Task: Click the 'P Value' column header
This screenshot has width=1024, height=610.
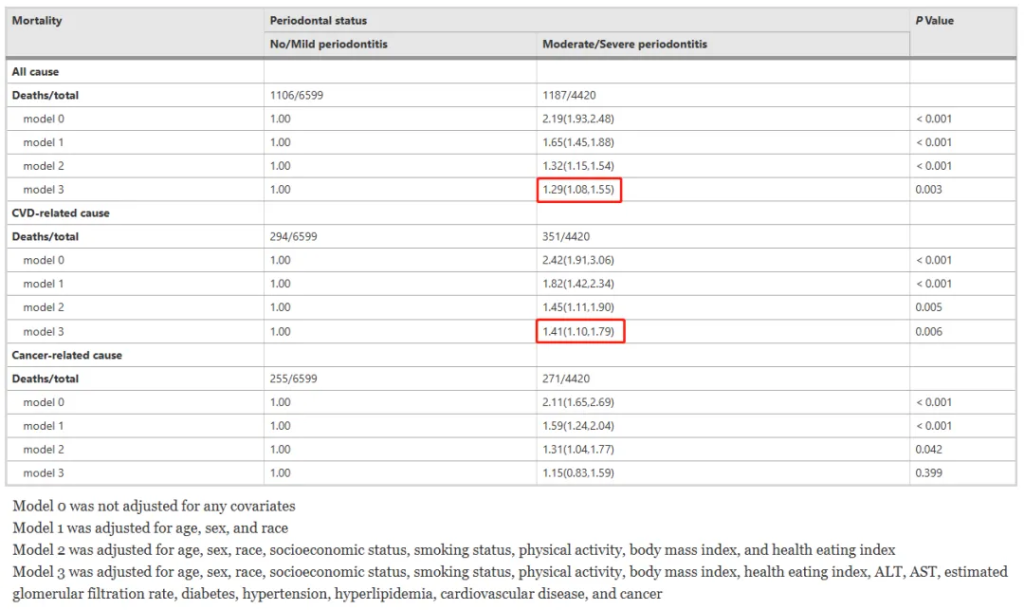Action: pyautogui.click(x=934, y=20)
